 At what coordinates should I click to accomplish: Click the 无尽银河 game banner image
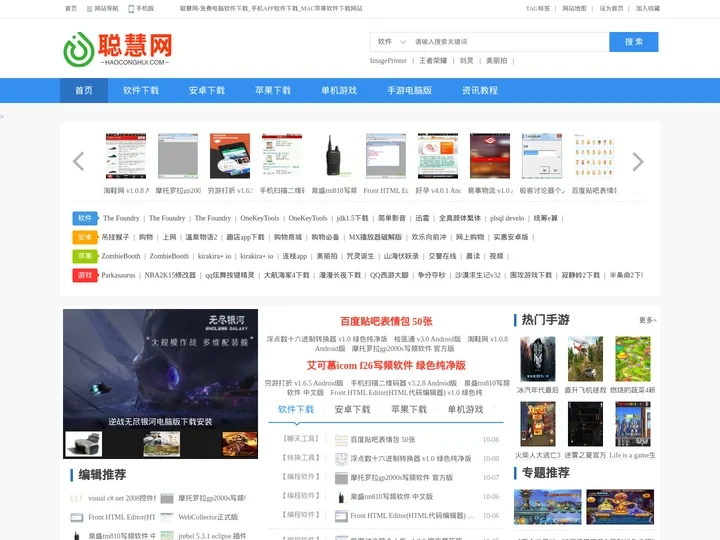[160, 369]
